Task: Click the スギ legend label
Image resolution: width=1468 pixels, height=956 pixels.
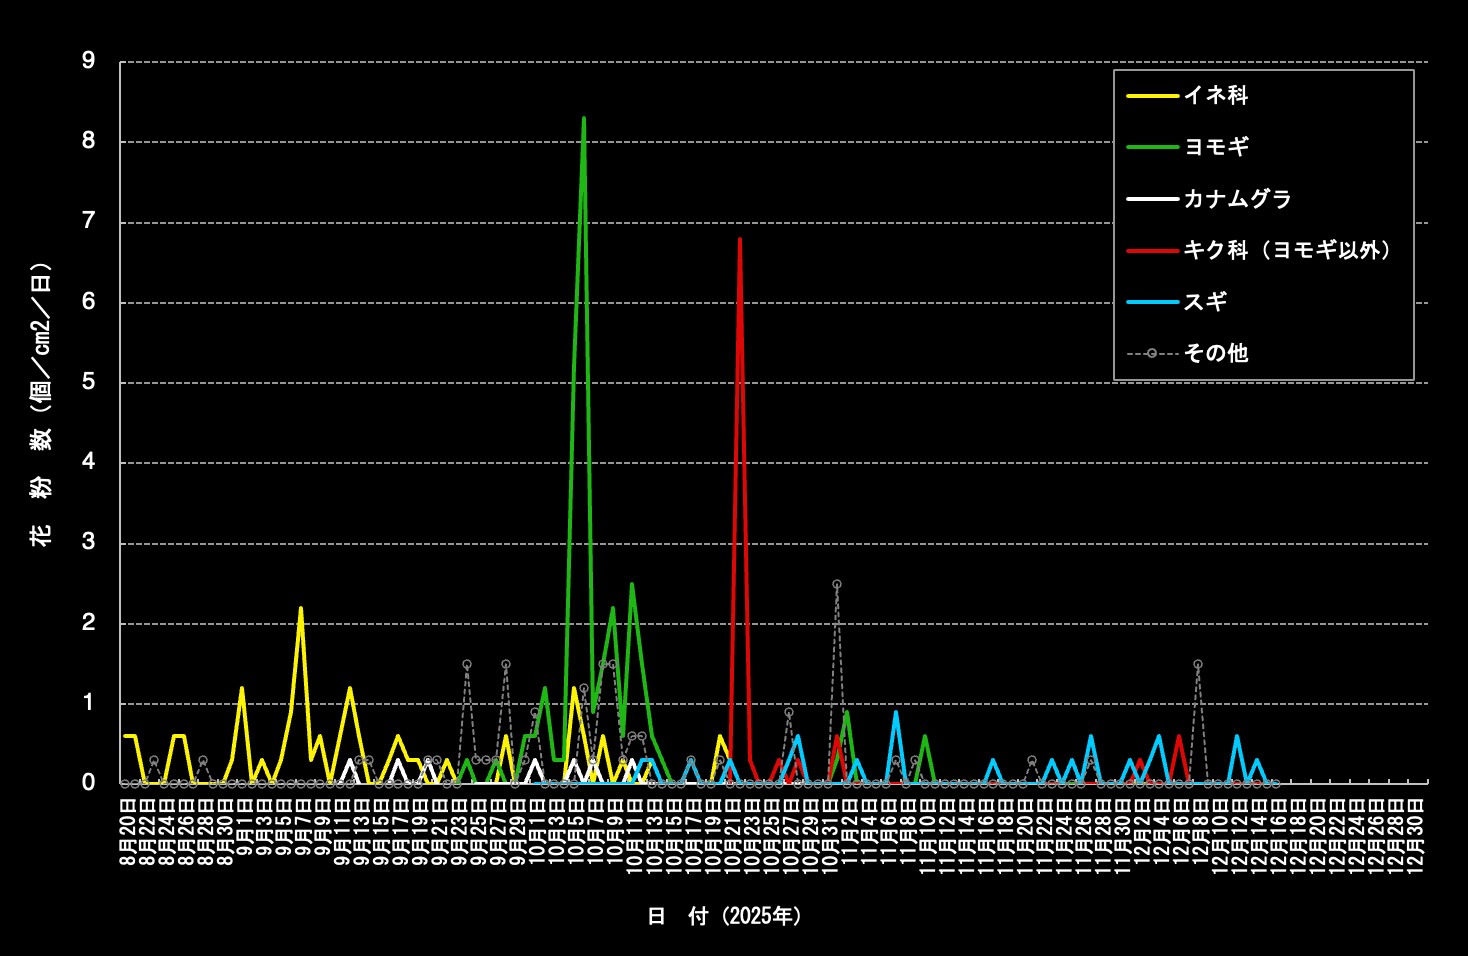Action: tap(1205, 302)
